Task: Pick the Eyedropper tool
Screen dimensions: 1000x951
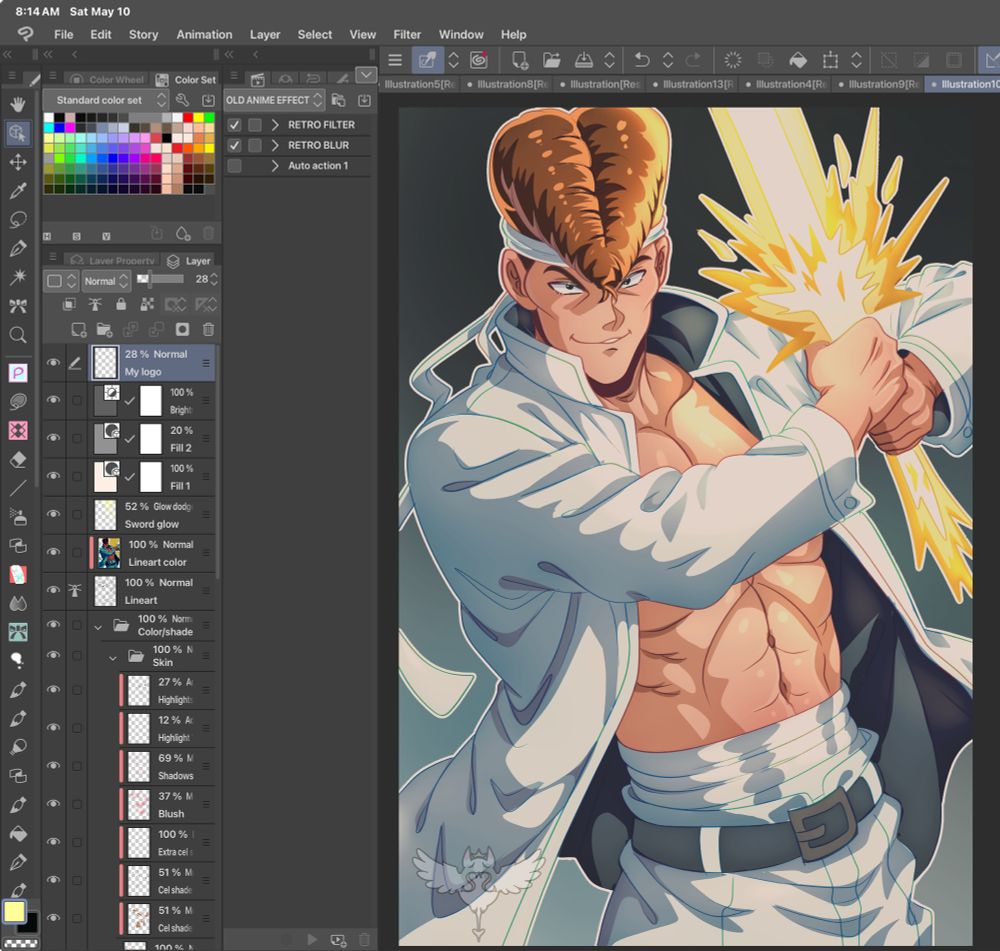Action: (18, 191)
